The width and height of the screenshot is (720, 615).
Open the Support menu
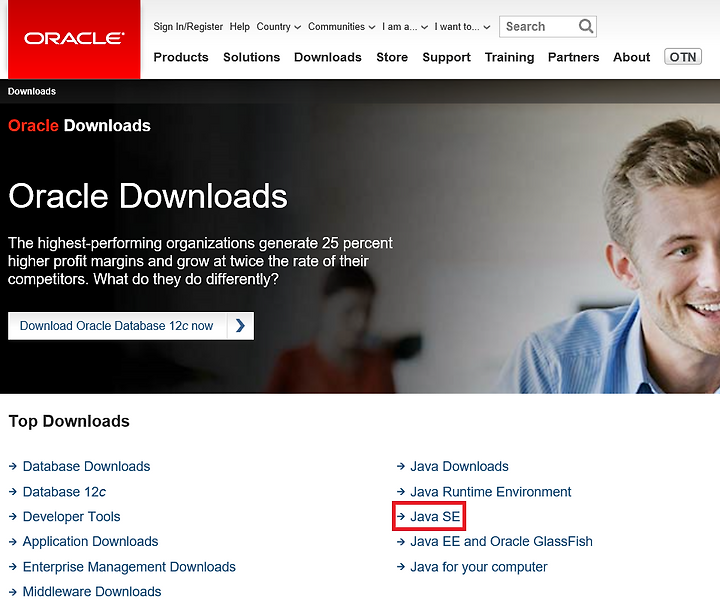[x=446, y=57]
